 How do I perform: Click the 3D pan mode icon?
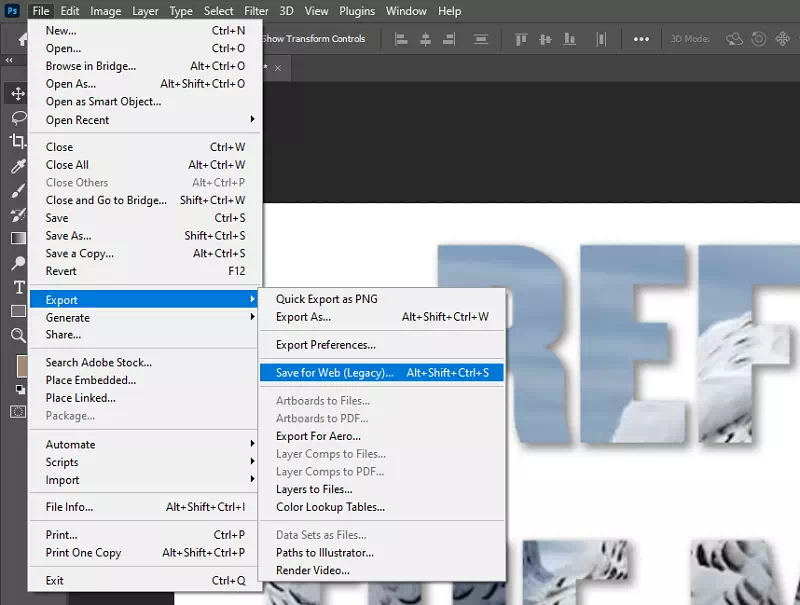(782, 39)
